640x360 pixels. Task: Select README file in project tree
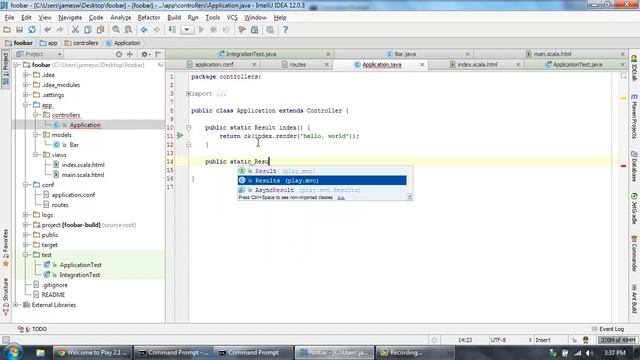53,295
